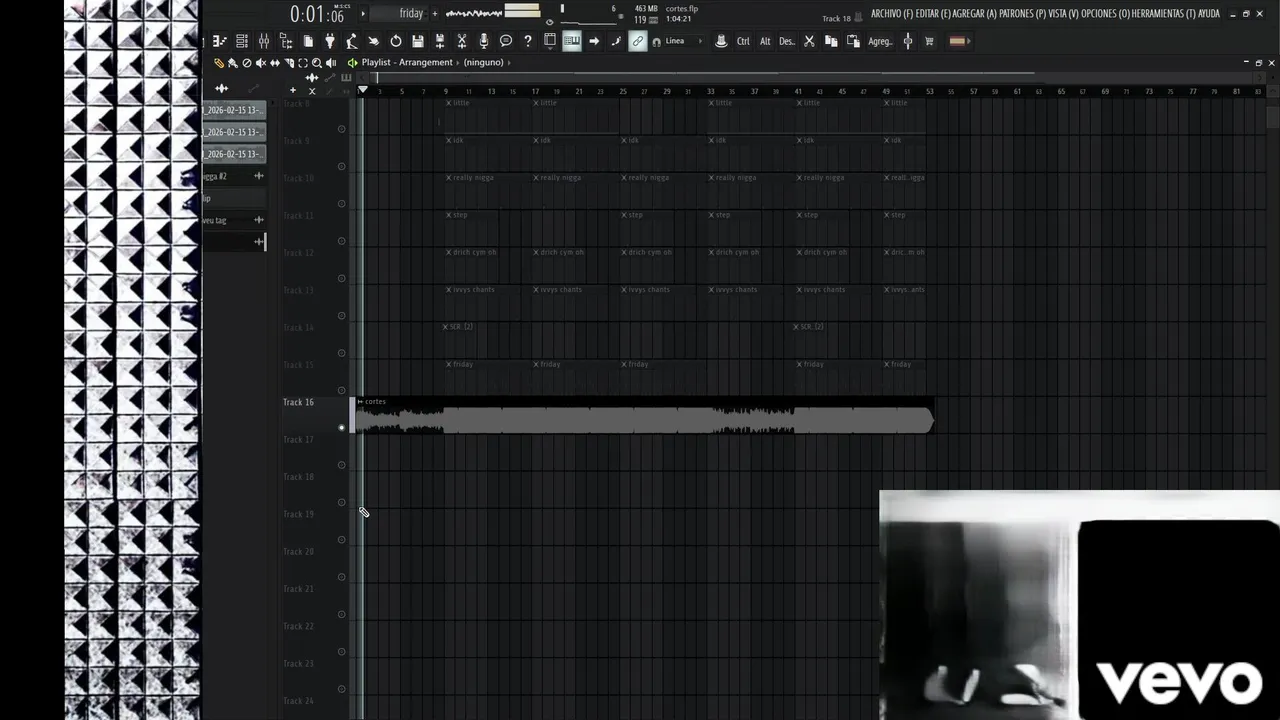Open the PATRONES (P) menu
This screenshot has height=720, width=1280.
[1023, 14]
